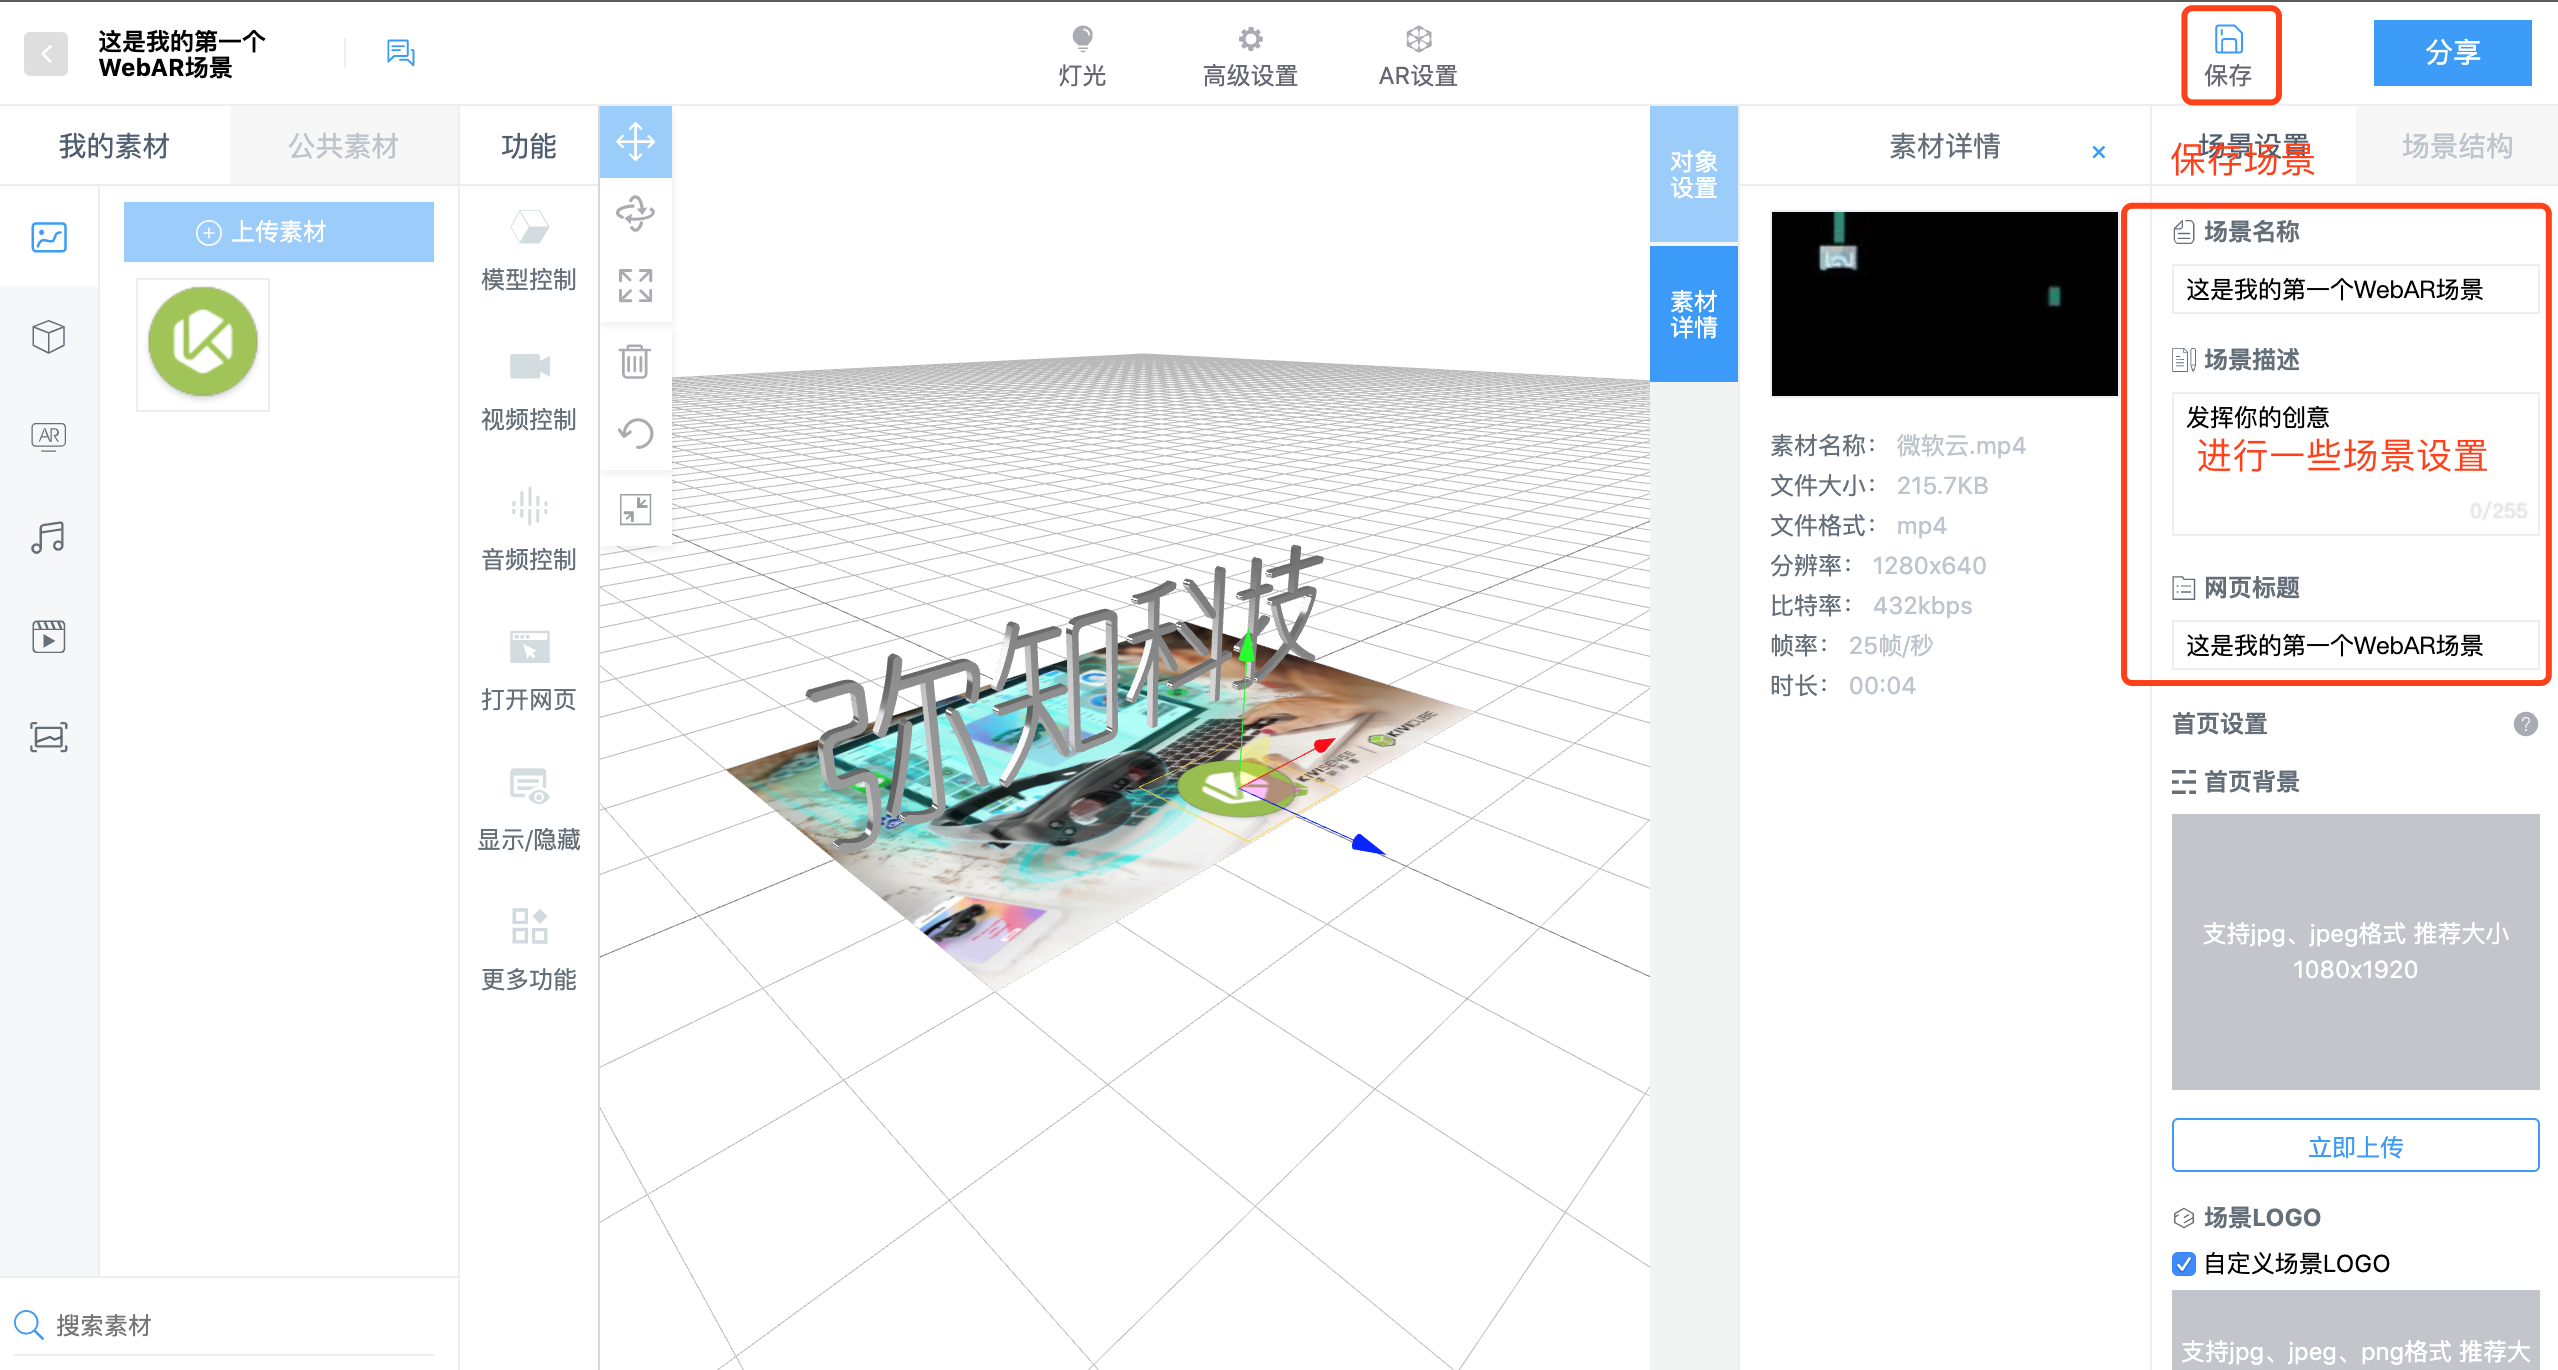Click the green logo material thumbnail

click(203, 343)
